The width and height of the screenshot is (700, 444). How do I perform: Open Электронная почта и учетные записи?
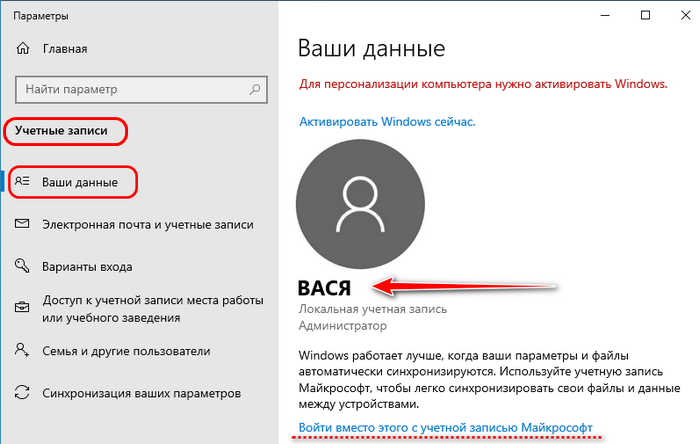(148, 224)
